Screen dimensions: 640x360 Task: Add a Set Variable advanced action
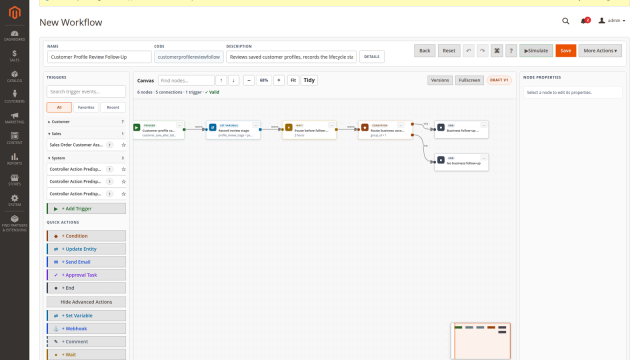[x=86, y=316]
